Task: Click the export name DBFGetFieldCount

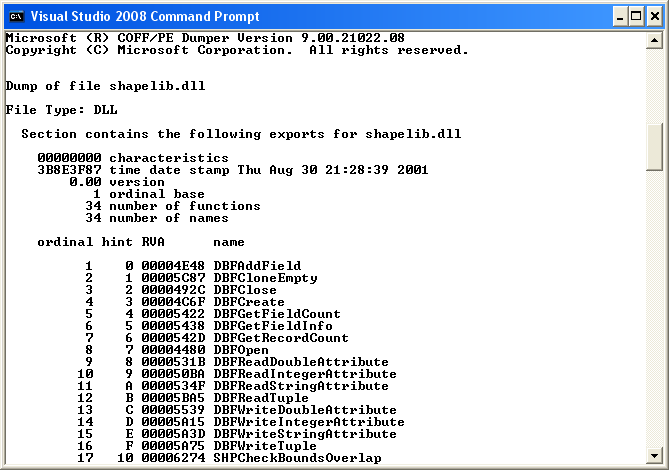Action: (277, 313)
